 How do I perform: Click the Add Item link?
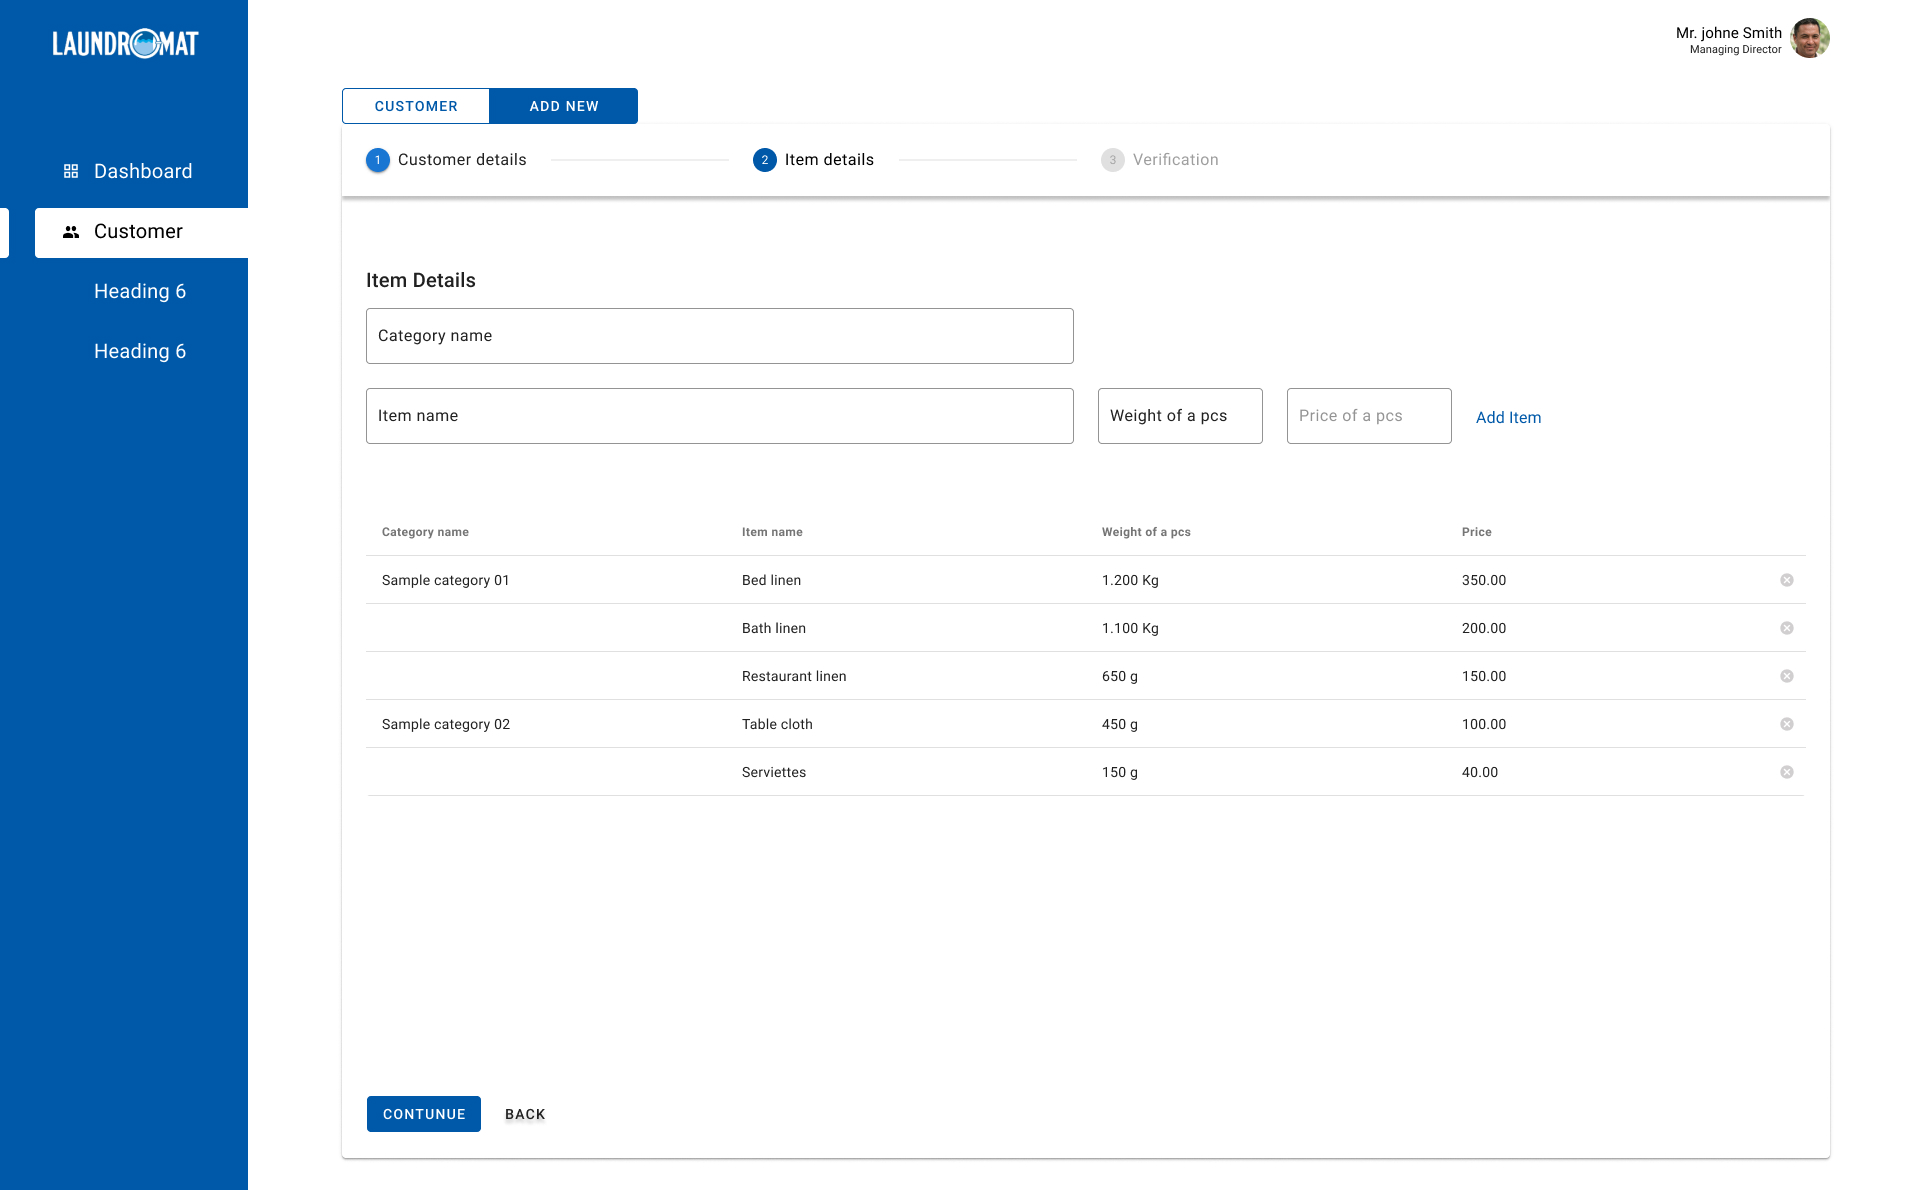1508,418
